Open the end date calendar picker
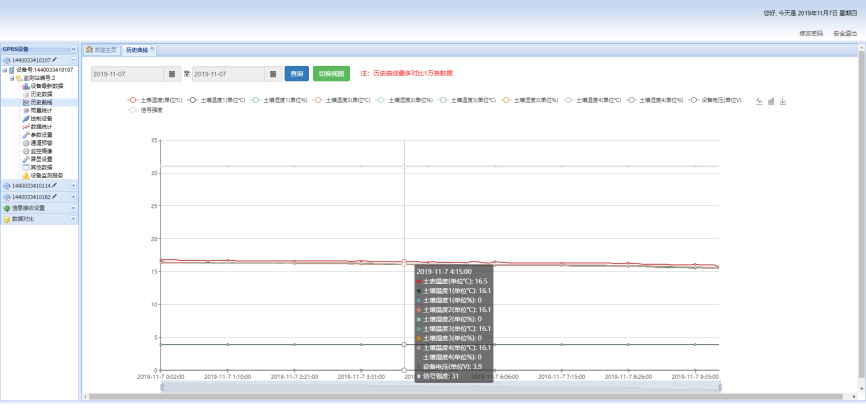 pyautogui.click(x=273, y=74)
